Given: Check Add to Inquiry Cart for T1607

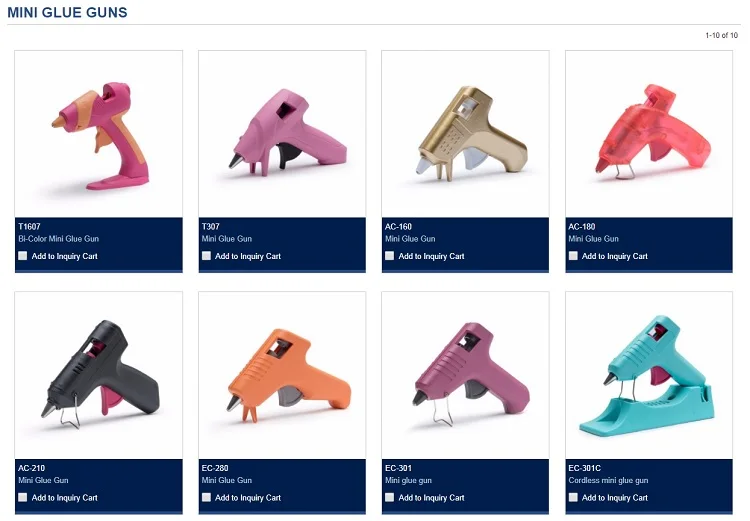Looking at the screenshot, I should pos(22,256).
